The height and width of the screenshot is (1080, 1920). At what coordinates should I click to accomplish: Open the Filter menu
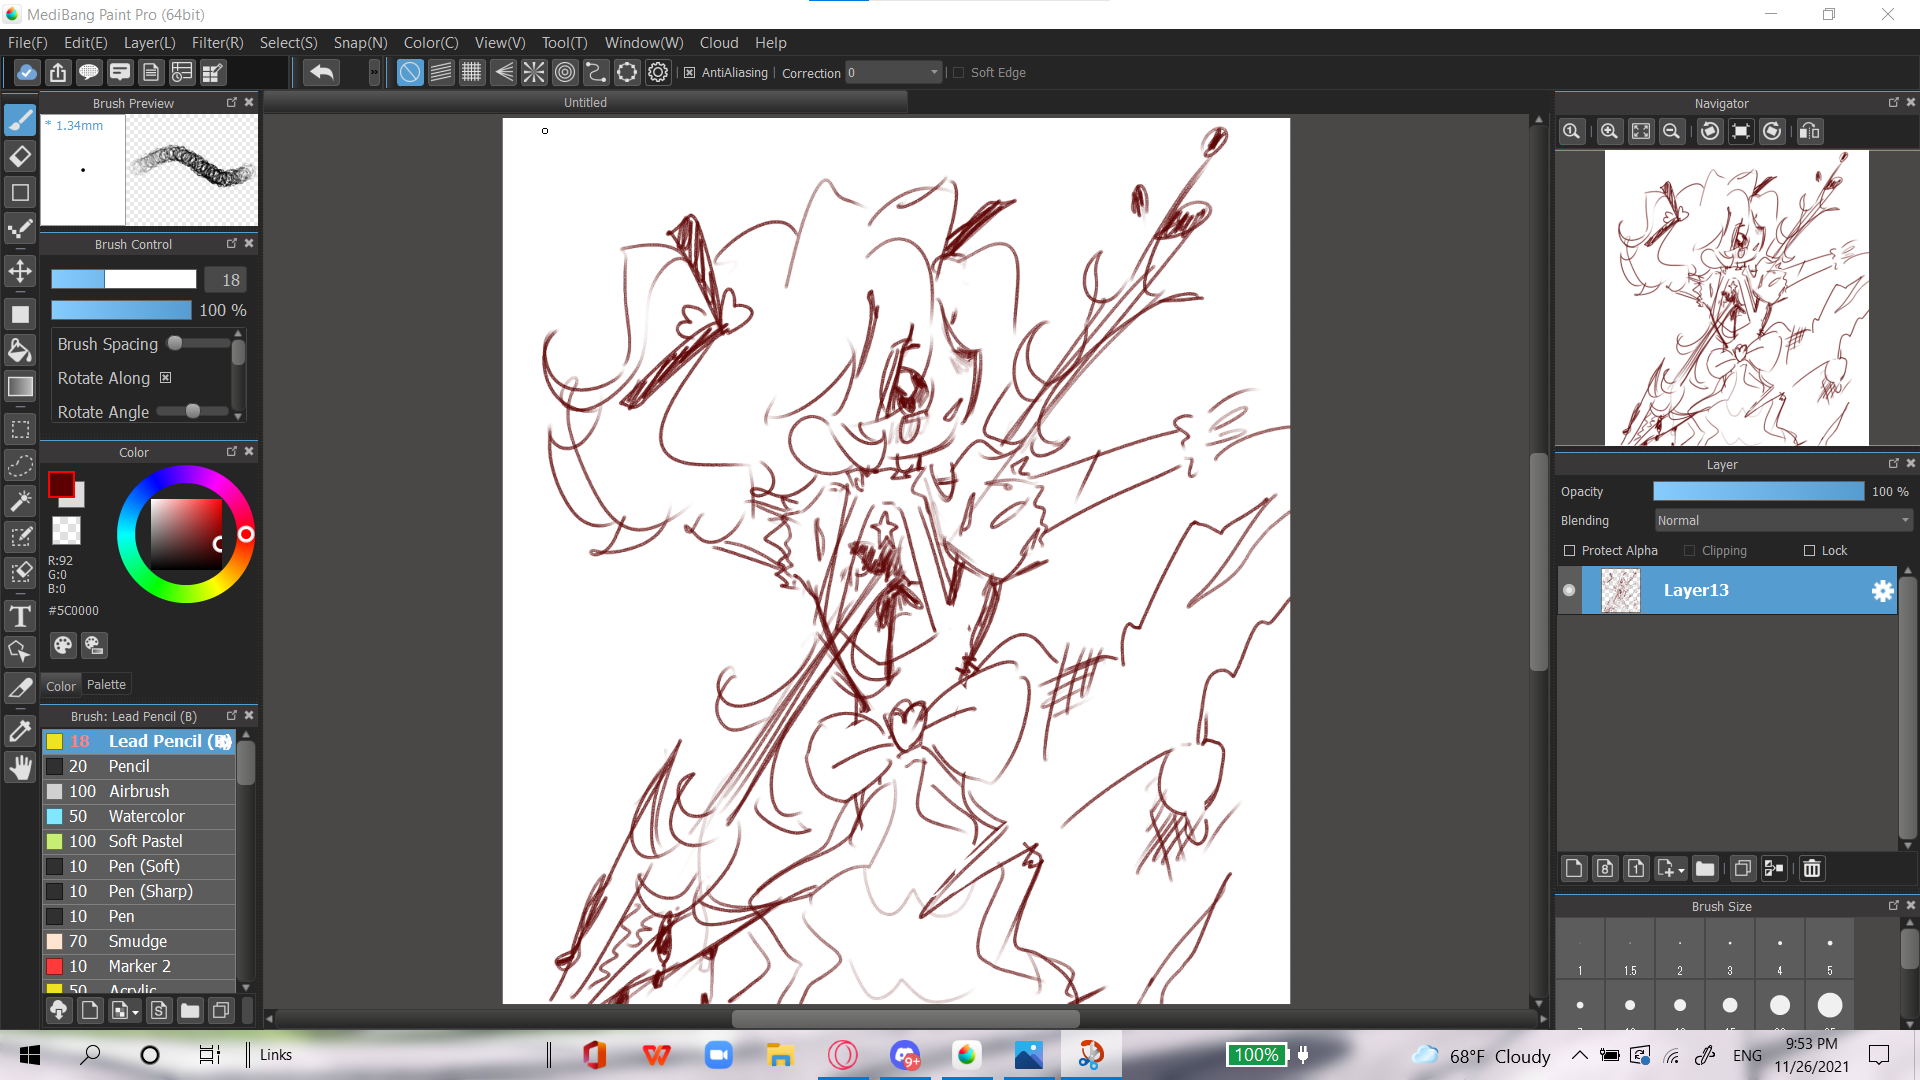(x=217, y=43)
